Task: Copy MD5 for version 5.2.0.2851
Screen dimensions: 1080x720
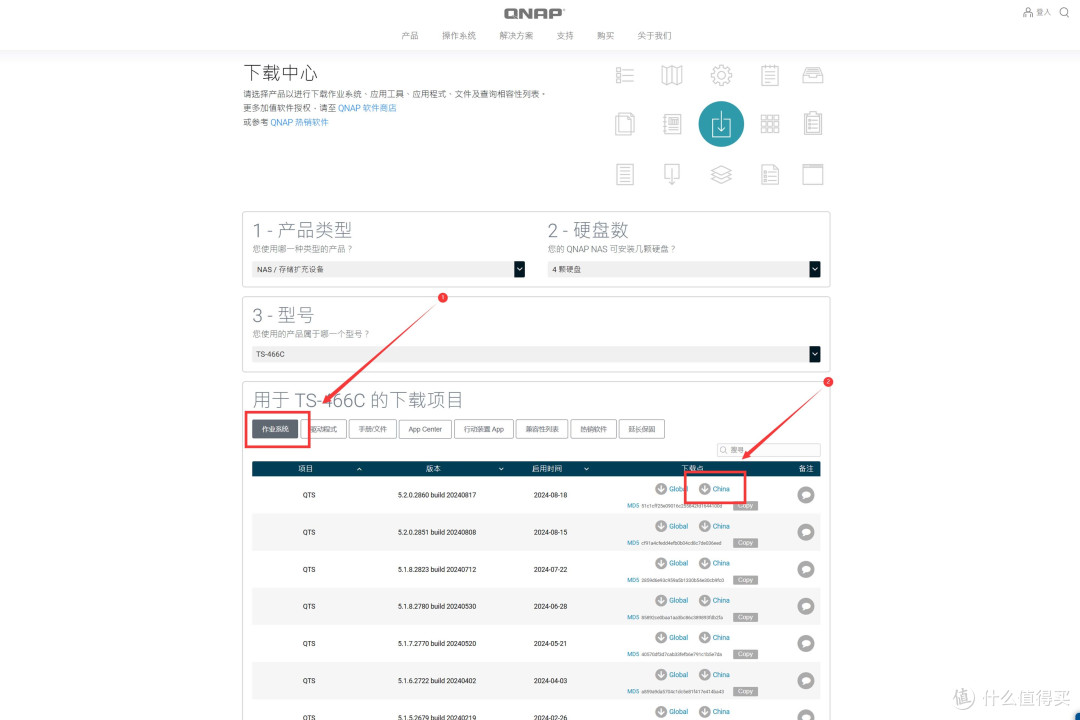Action: coord(745,543)
